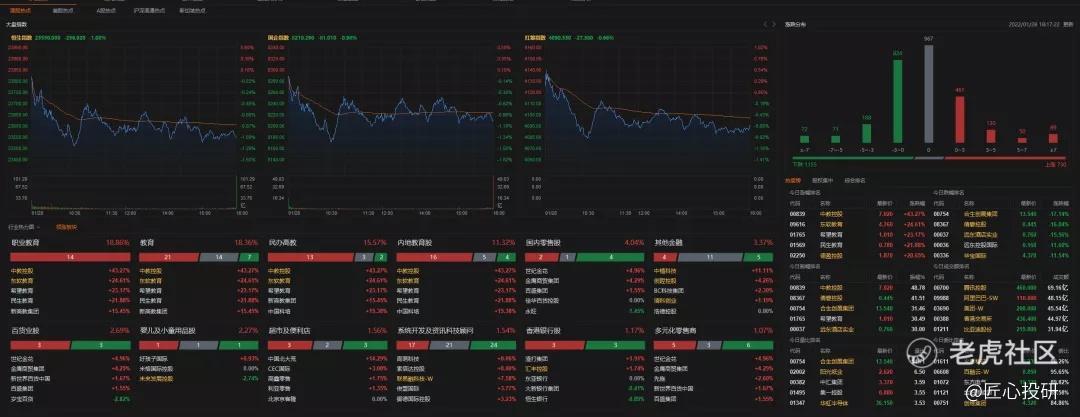Click the red 461 distribution bar
Image resolution: width=1080 pixels, height=417 pixels.
(x=959, y=120)
